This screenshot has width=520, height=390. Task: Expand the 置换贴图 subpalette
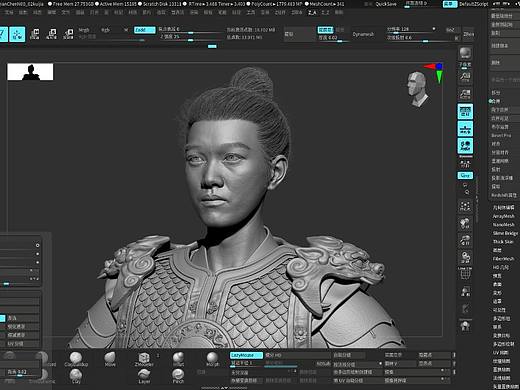(501, 369)
